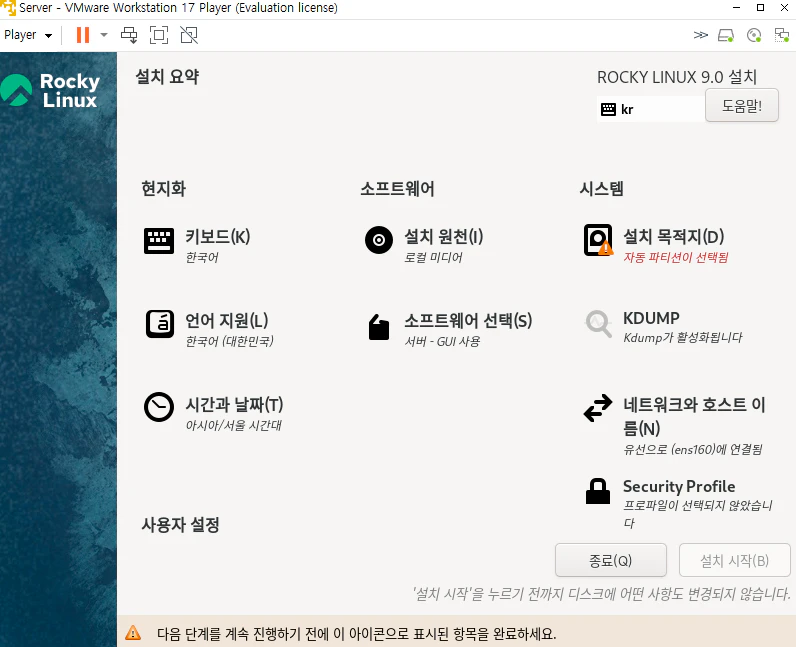Click the 시스템 section heading

click(602, 189)
